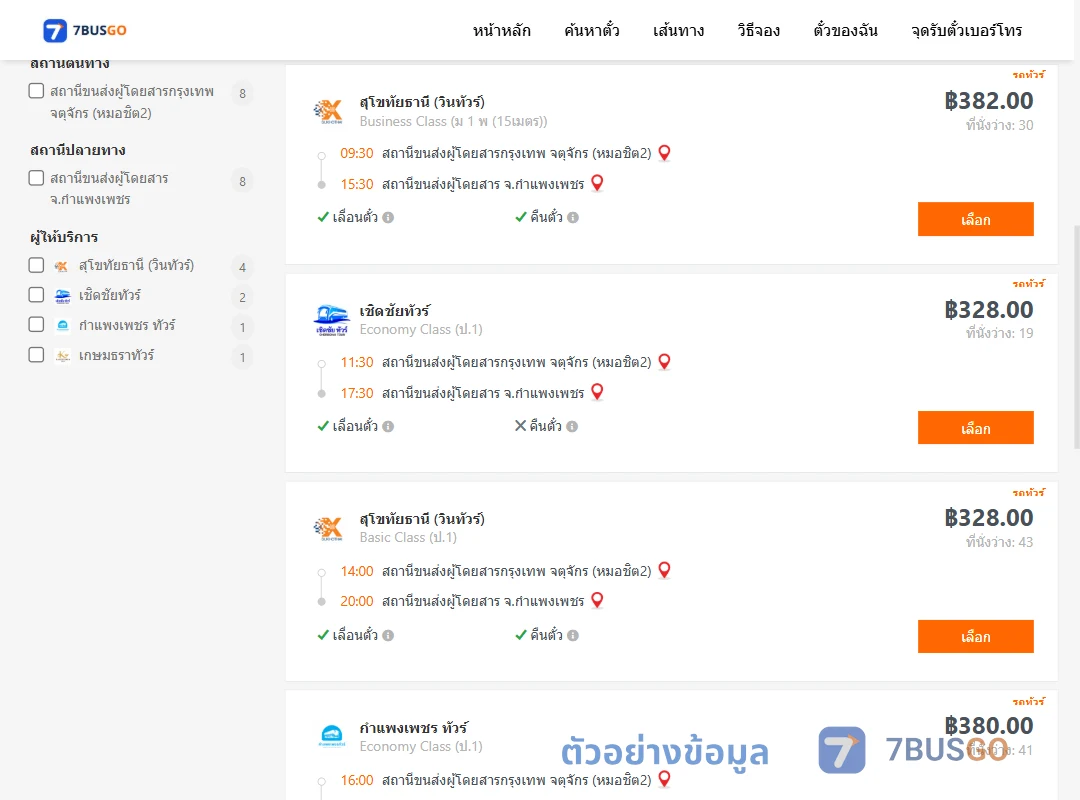
Task: Open map pin for 15:30 arrival station
Action: (597, 183)
